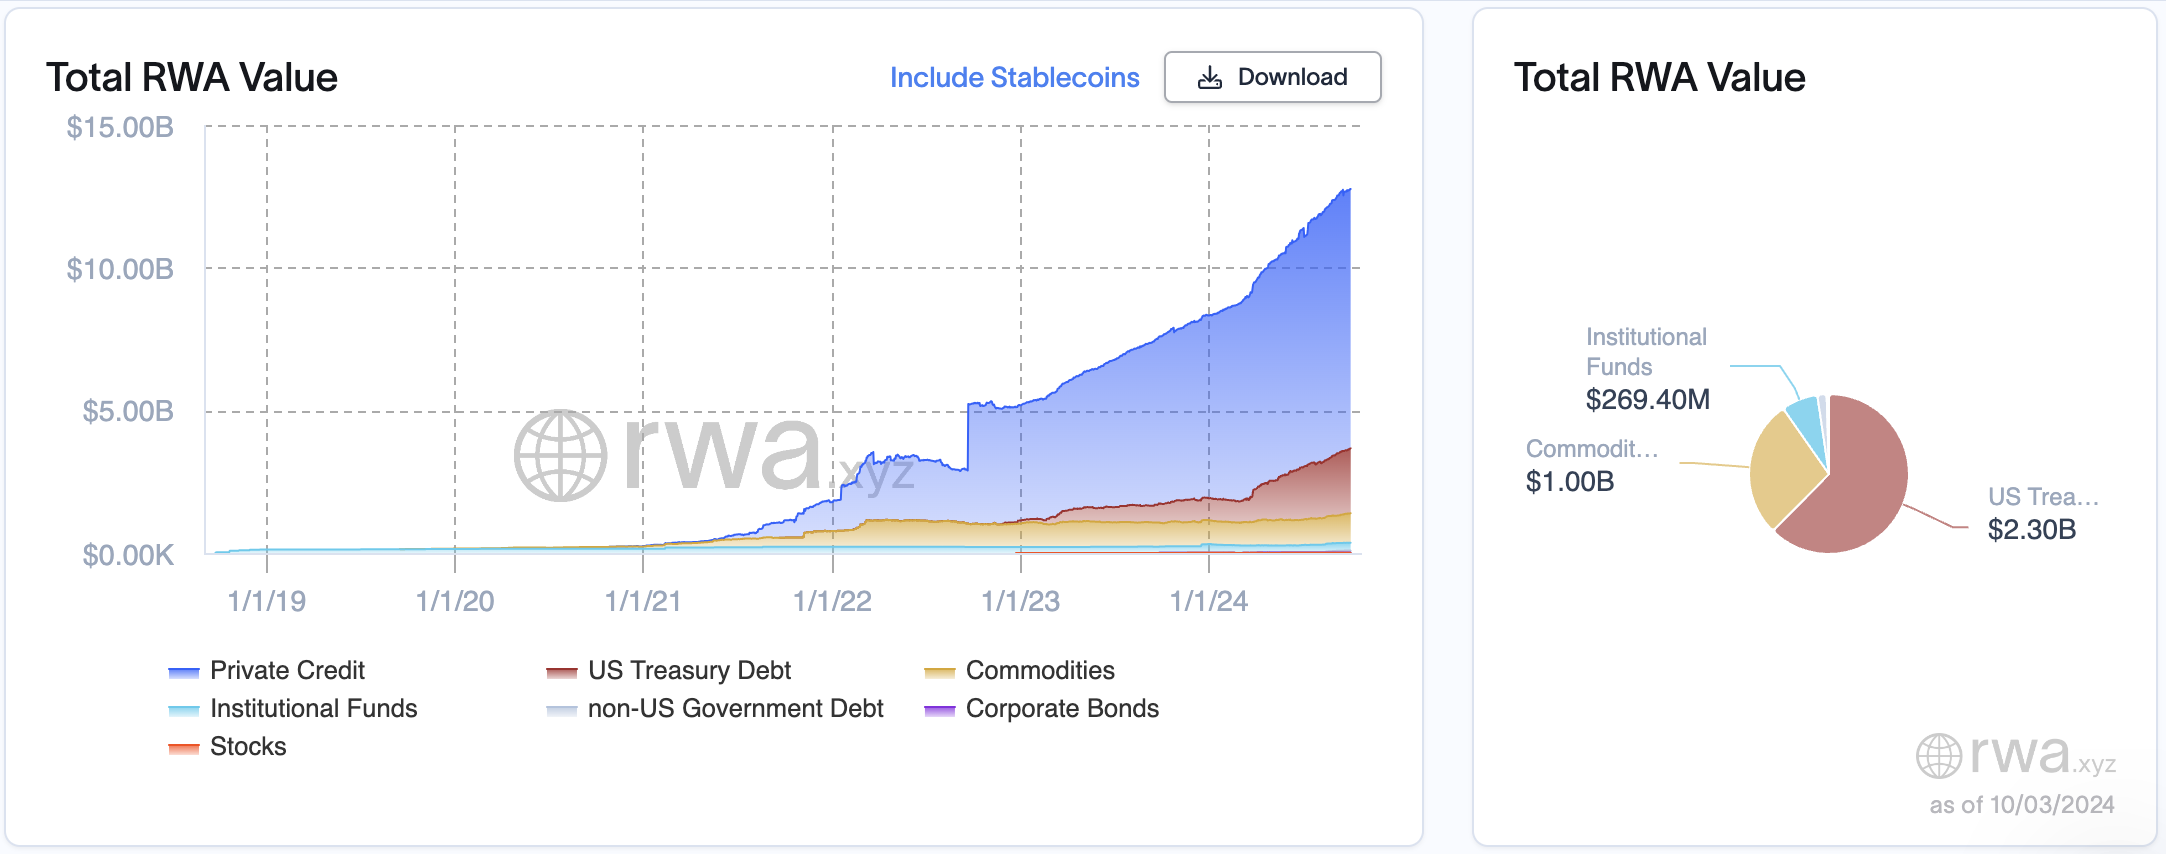Toggle Include Stablecoins on the chart
Screen dimensions: 2166x854
pyautogui.click(x=1014, y=77)
